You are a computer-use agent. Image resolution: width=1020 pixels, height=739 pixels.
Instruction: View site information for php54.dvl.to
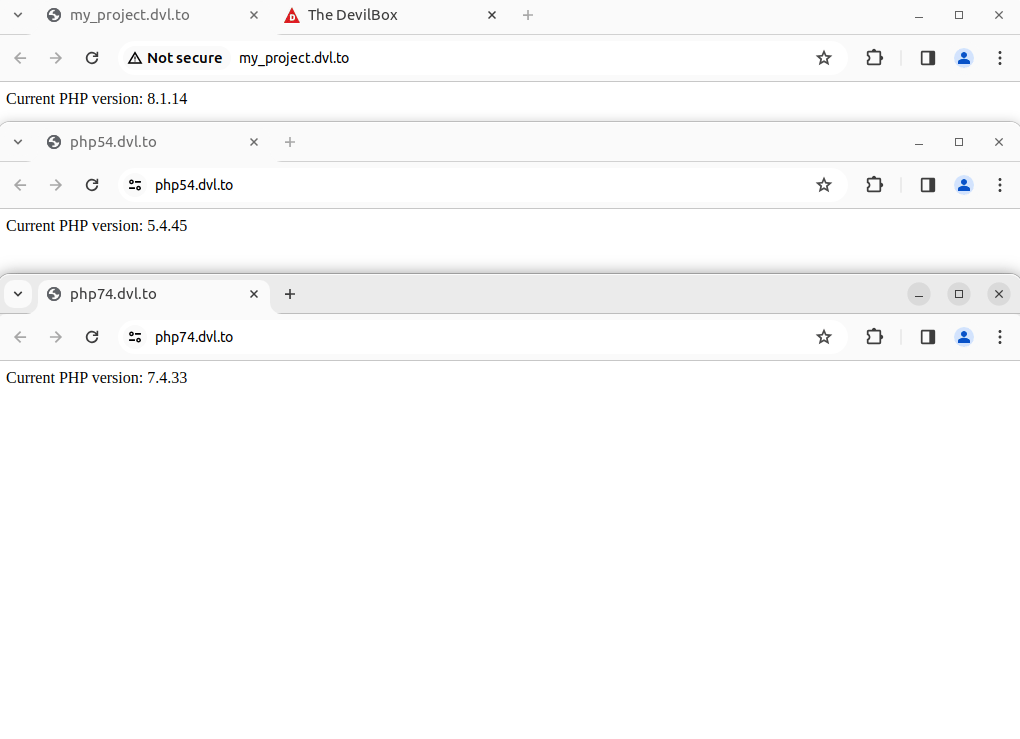pos(135,185)
